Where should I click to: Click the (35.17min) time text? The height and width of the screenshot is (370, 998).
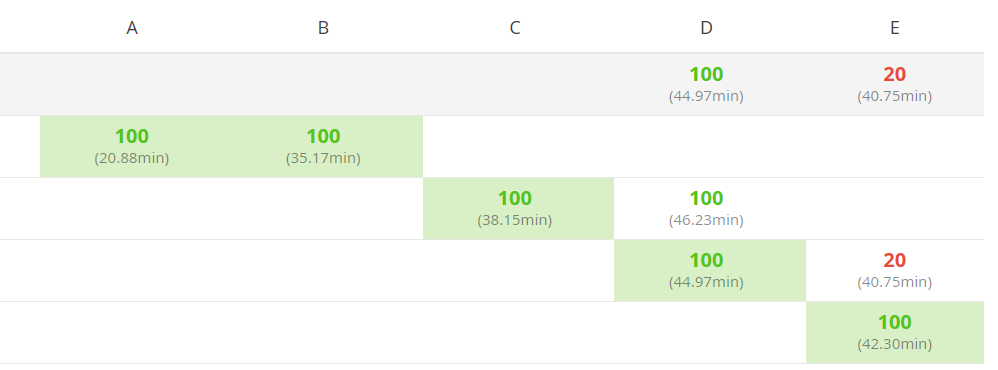tap(323, 158)
